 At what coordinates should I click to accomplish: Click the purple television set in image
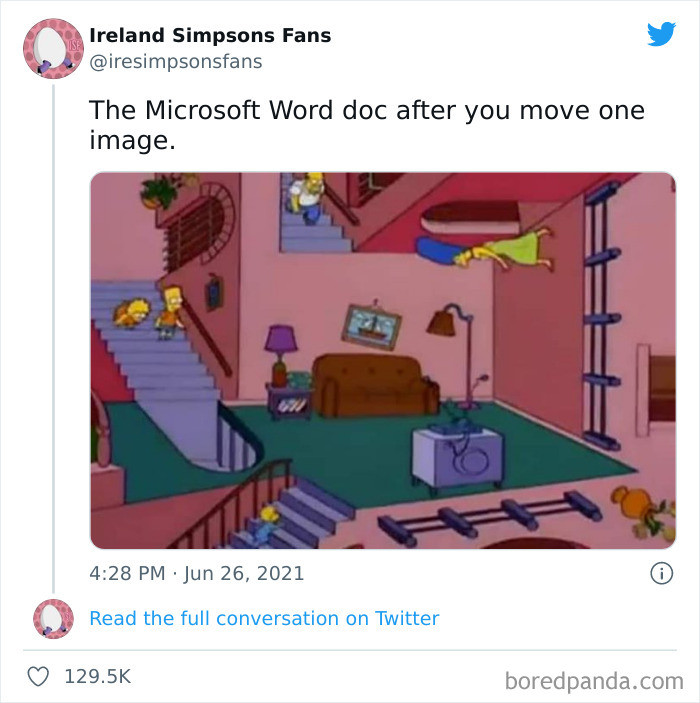pyautogui.click(x=458, y=457)
